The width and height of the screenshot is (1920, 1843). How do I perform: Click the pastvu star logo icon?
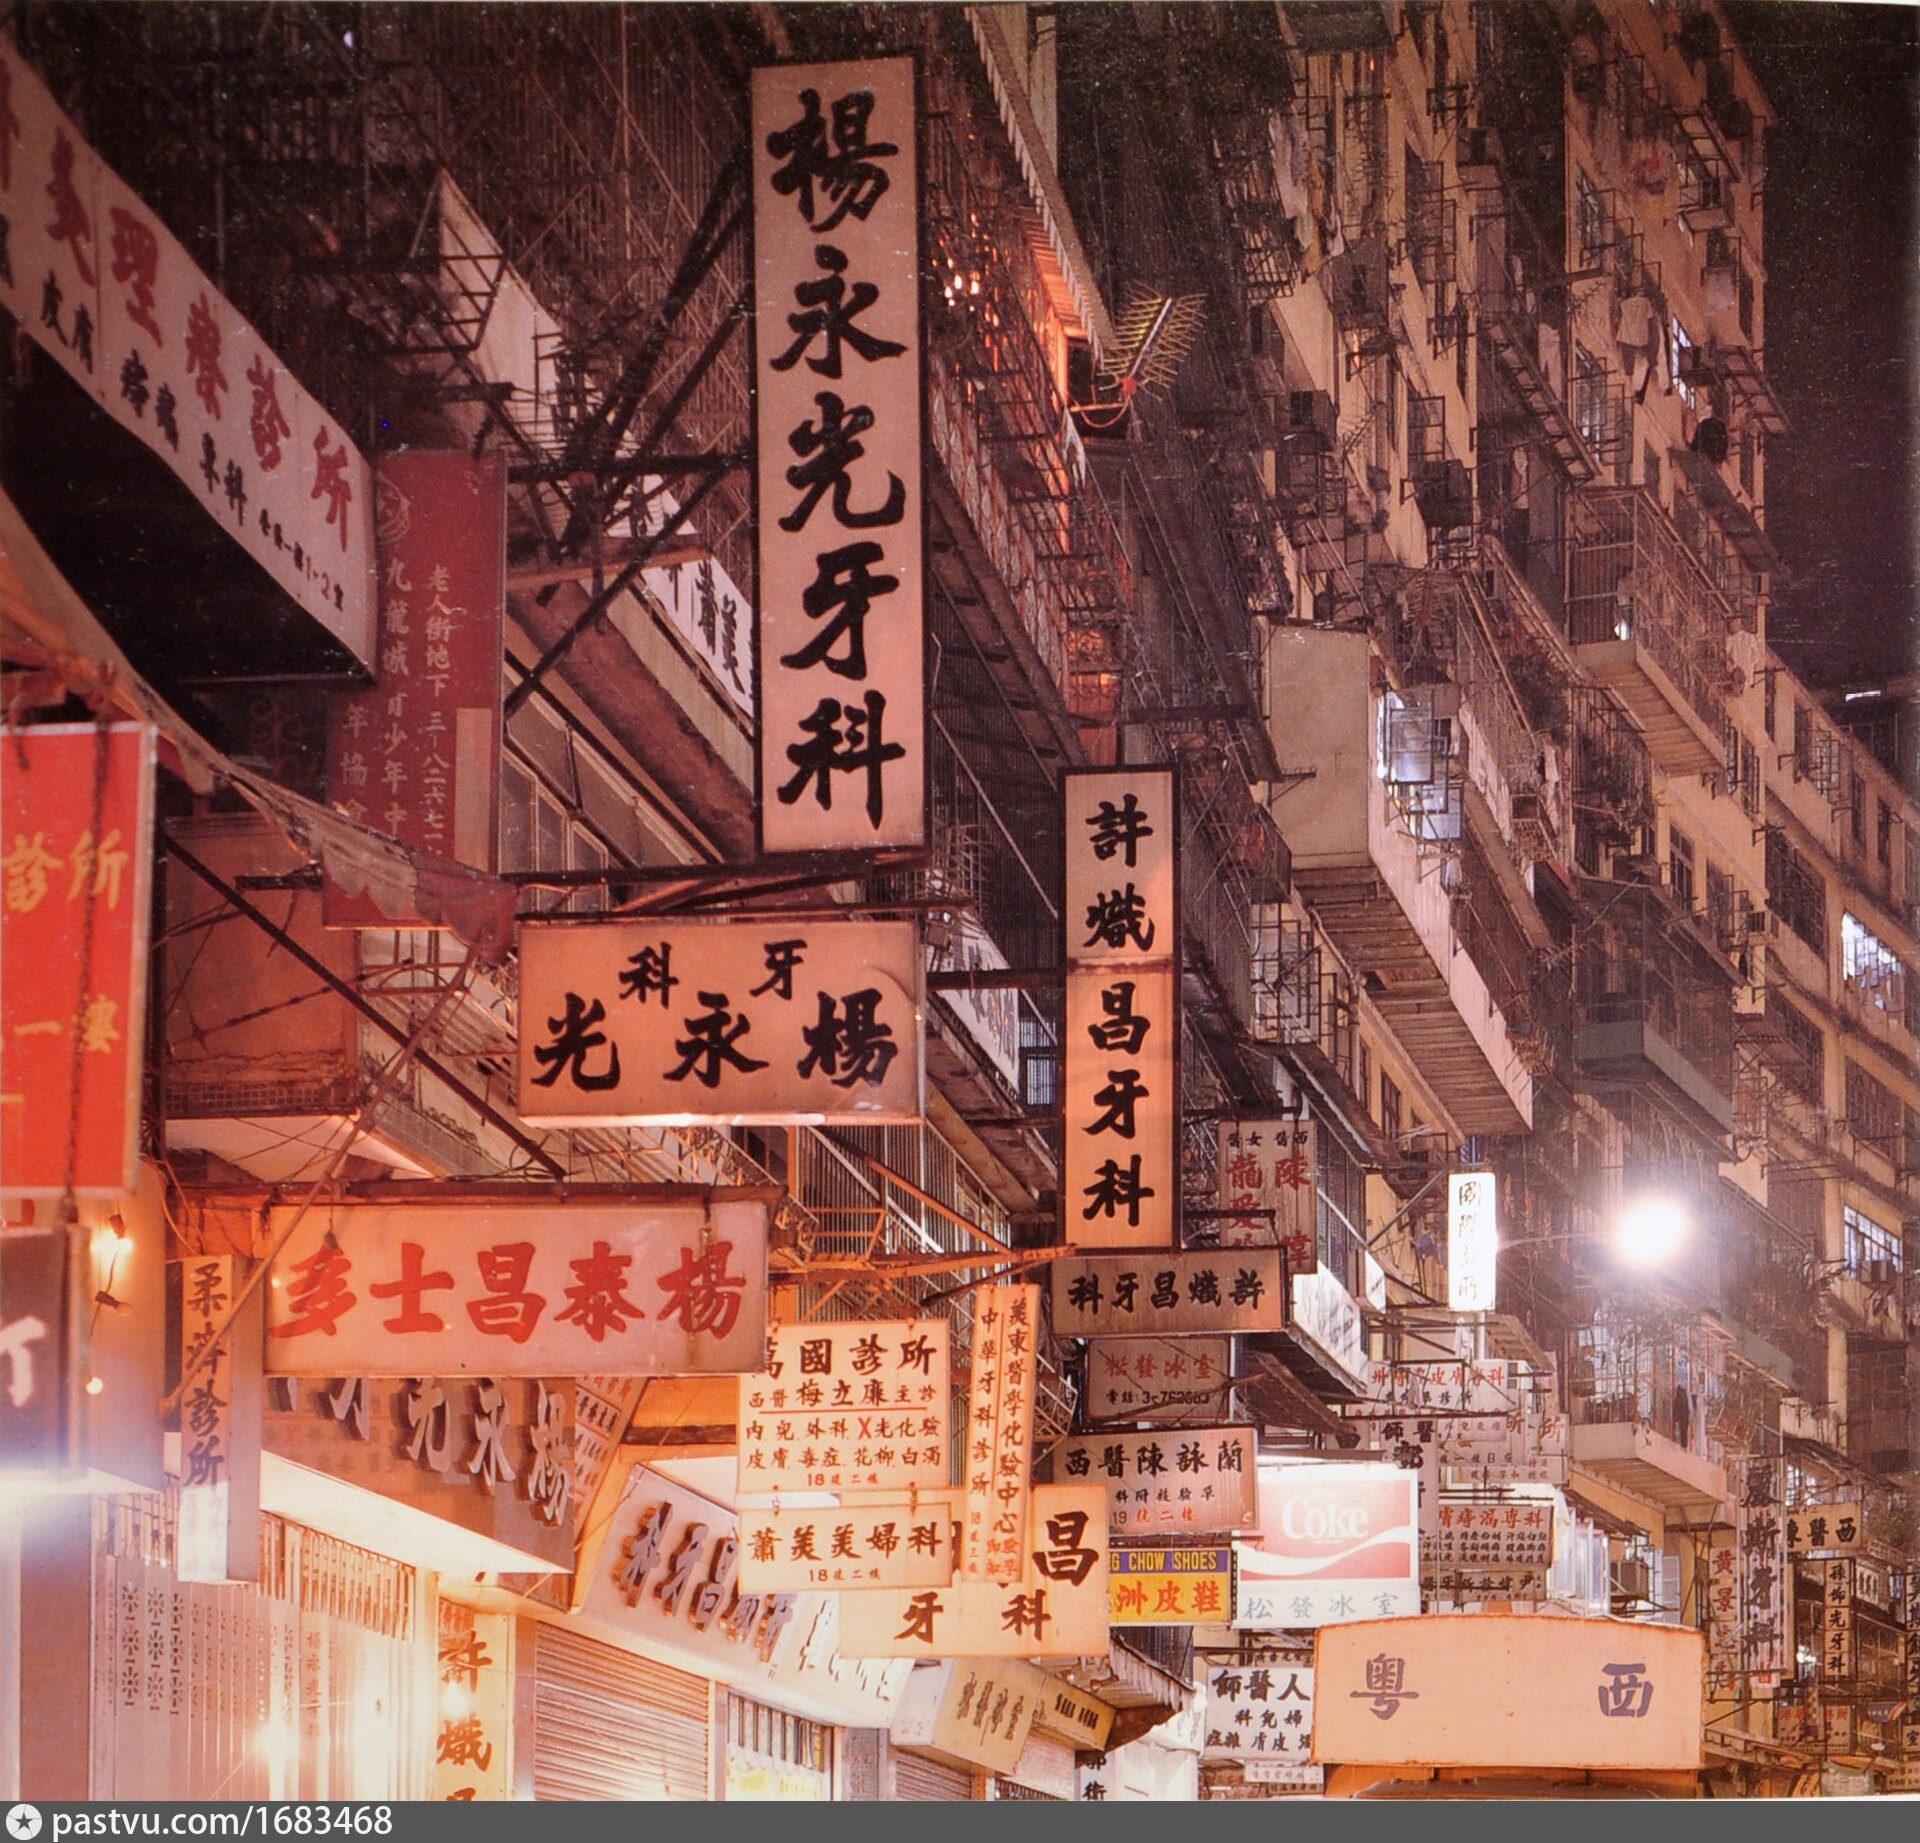(x=23, y=1822)
